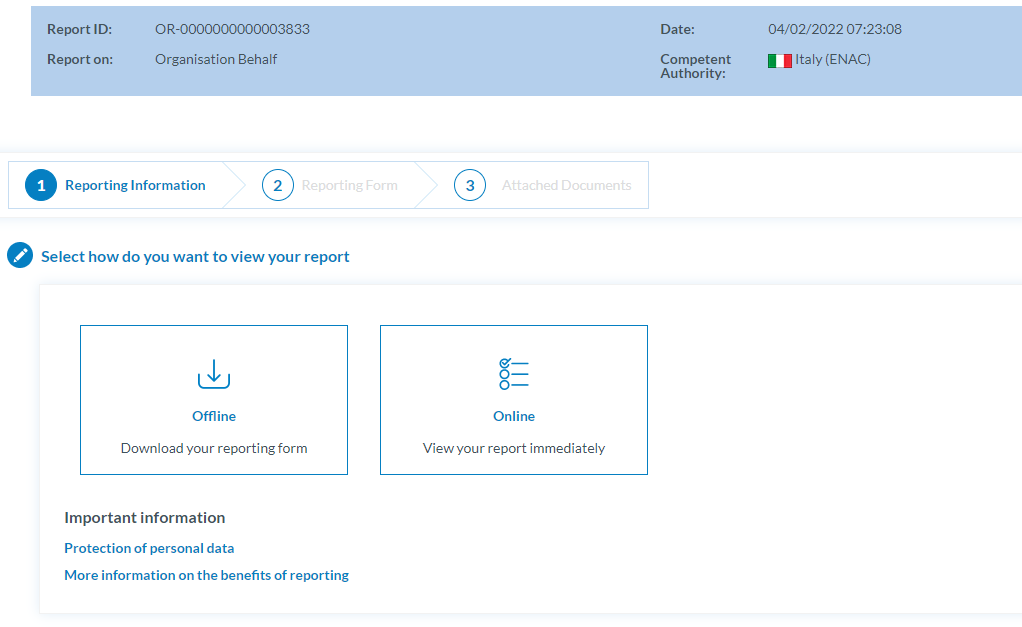Click the report date and time value
1022x627 pixels.
click(x=834, y=29)
